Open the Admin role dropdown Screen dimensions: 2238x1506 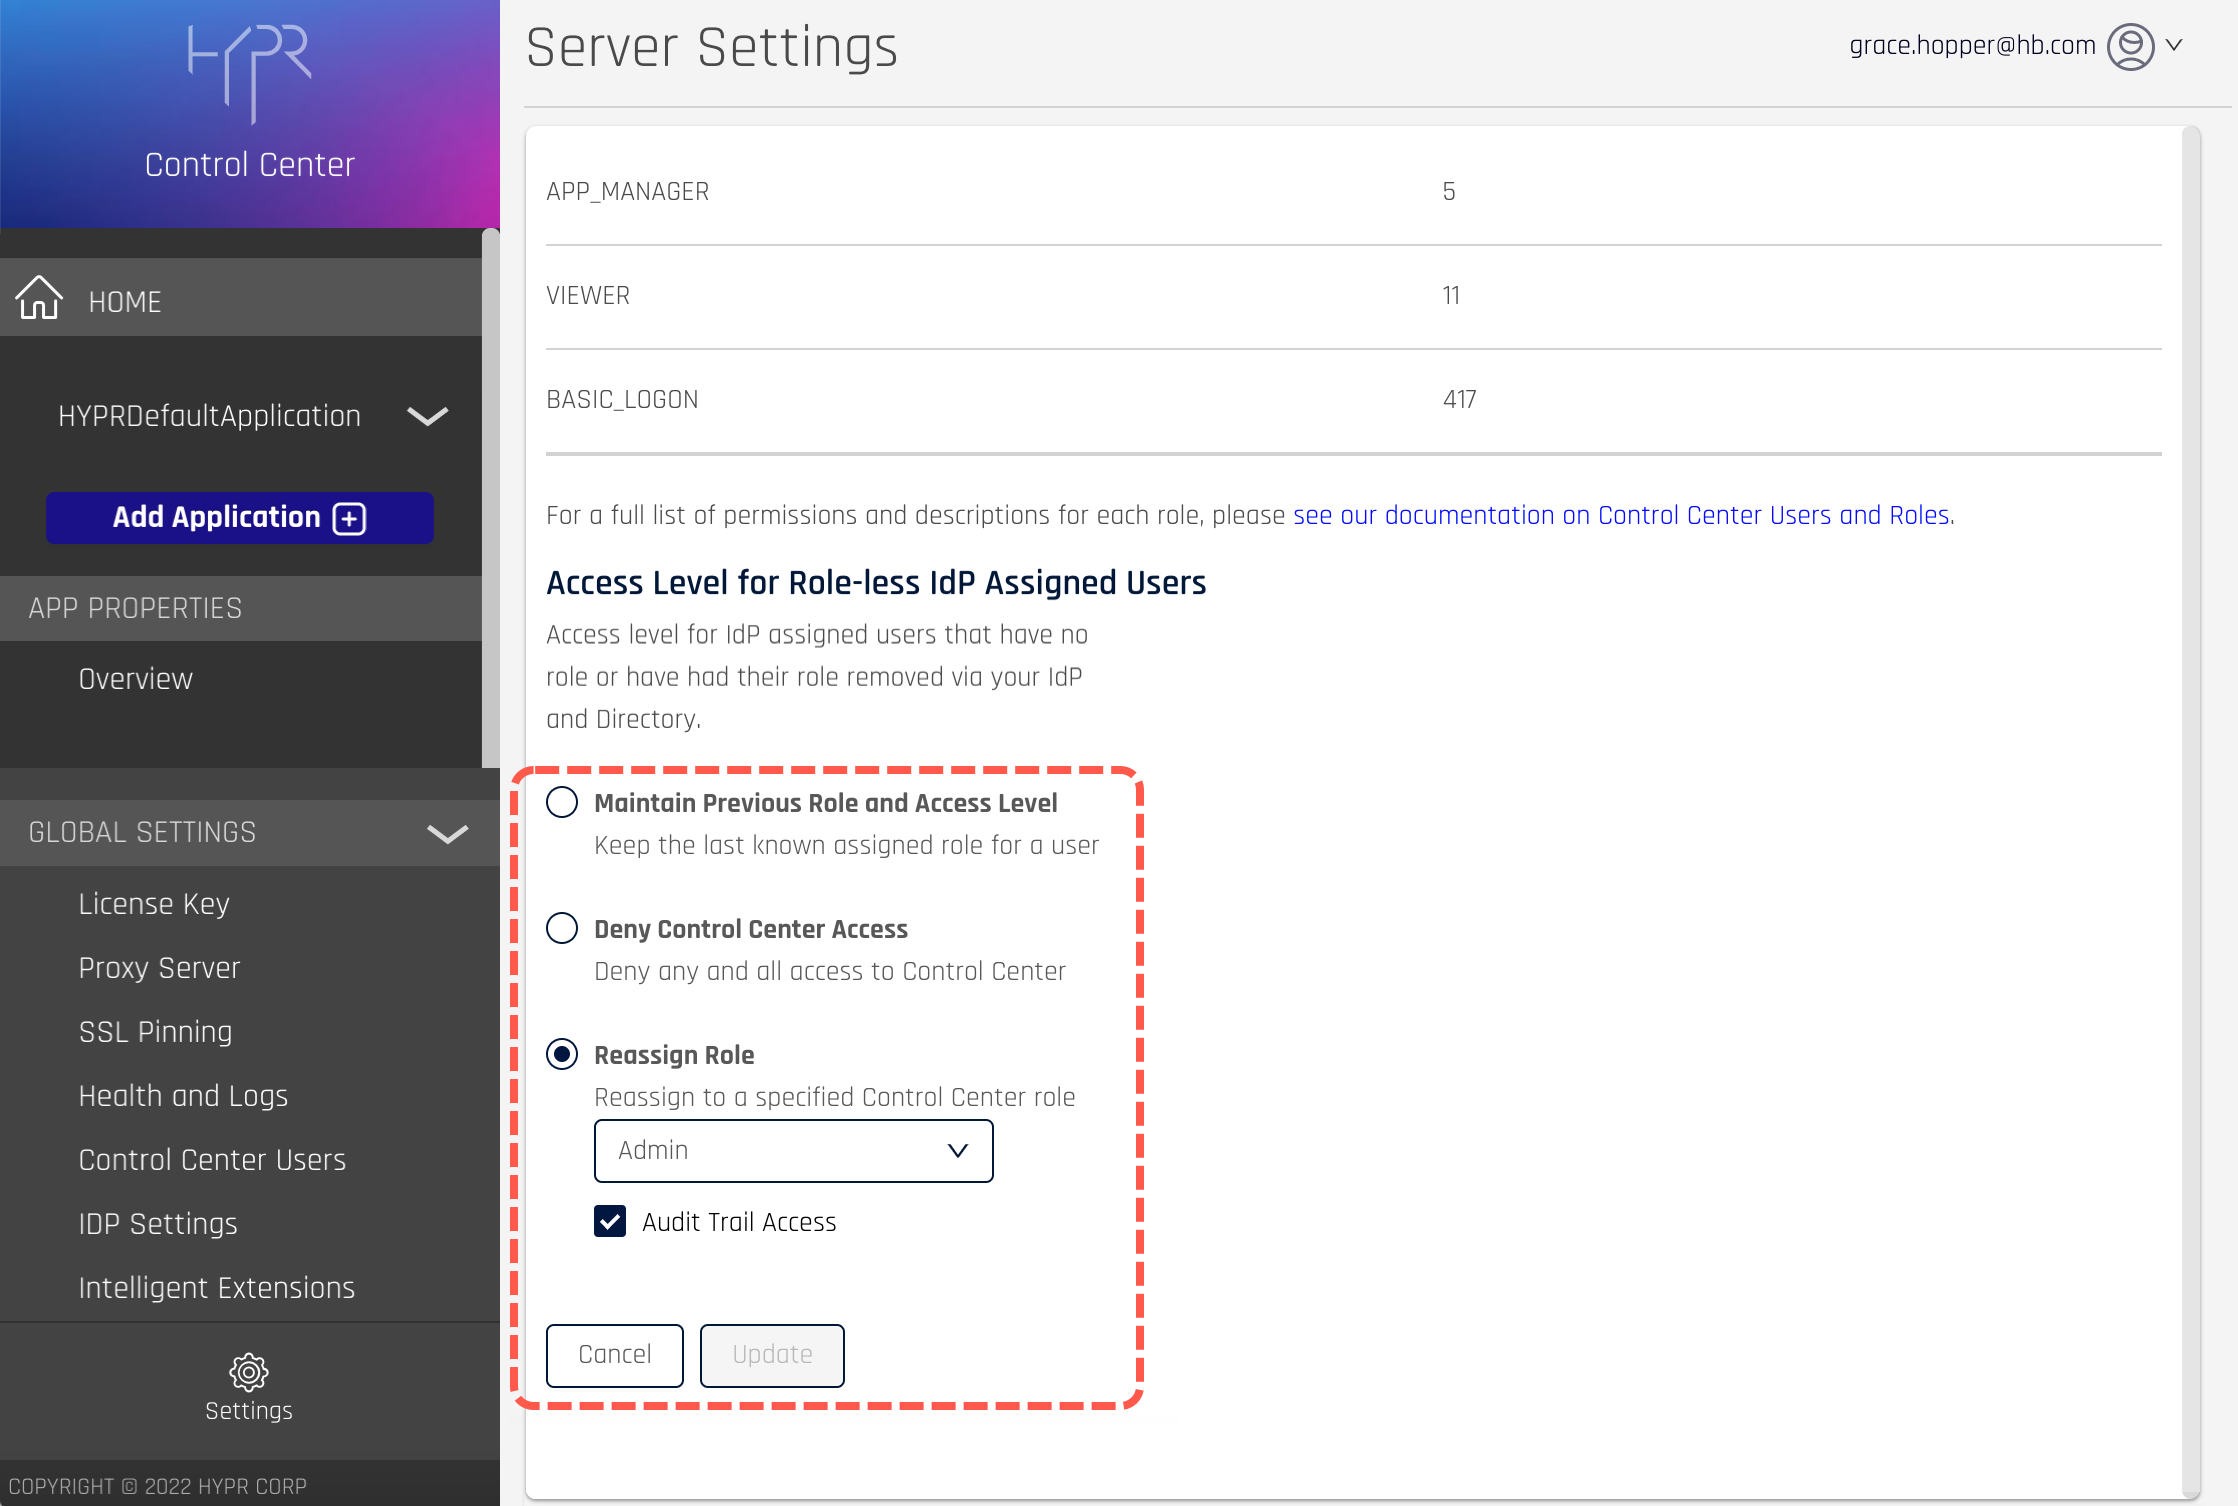point(793,1151)
